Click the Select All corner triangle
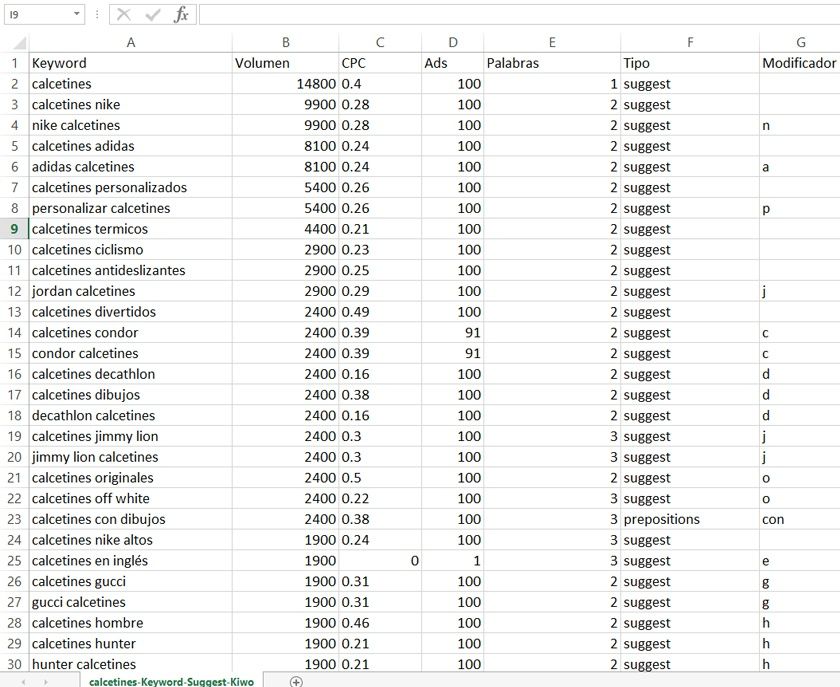The width and height of the screenshot is (840, 687). pyautogui.click(x=19, y=43)
